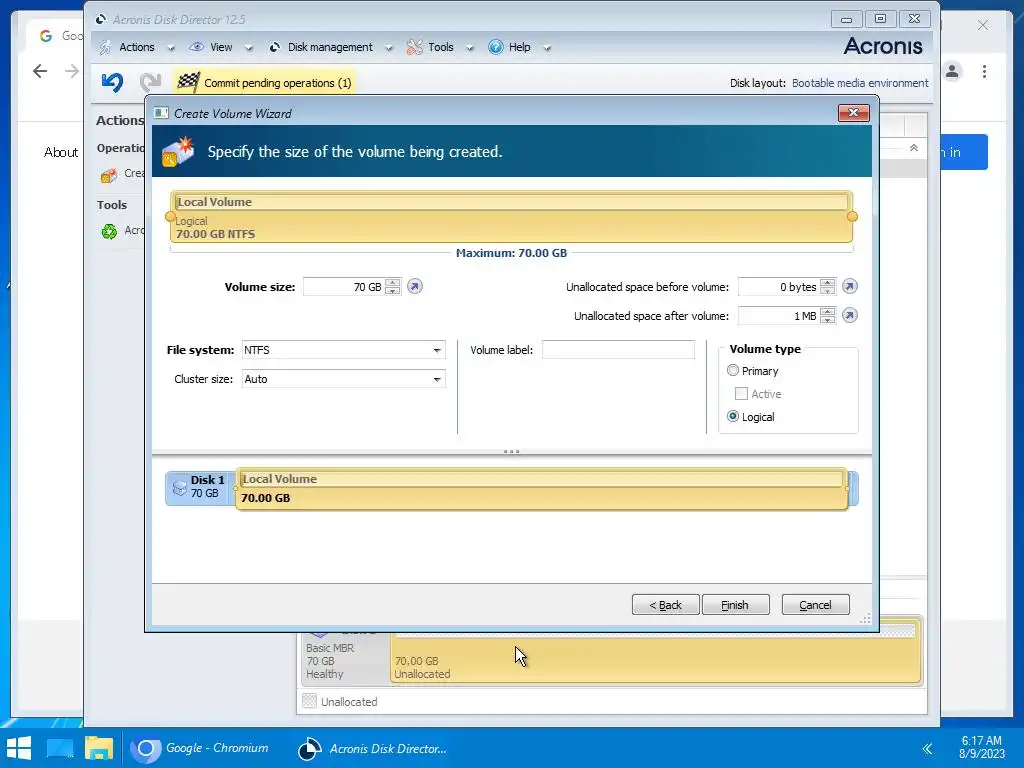This screenshot has width=1024, height=768.
Task: Click Disk 1 Local Volume block
Action: click(541, 488)
